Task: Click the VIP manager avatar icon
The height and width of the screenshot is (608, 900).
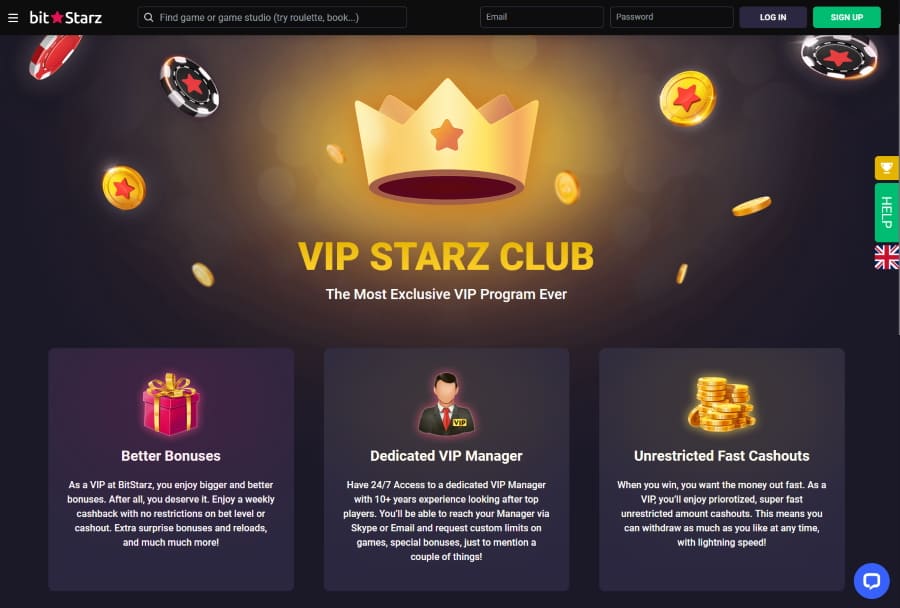Action: tap(447, 403)
